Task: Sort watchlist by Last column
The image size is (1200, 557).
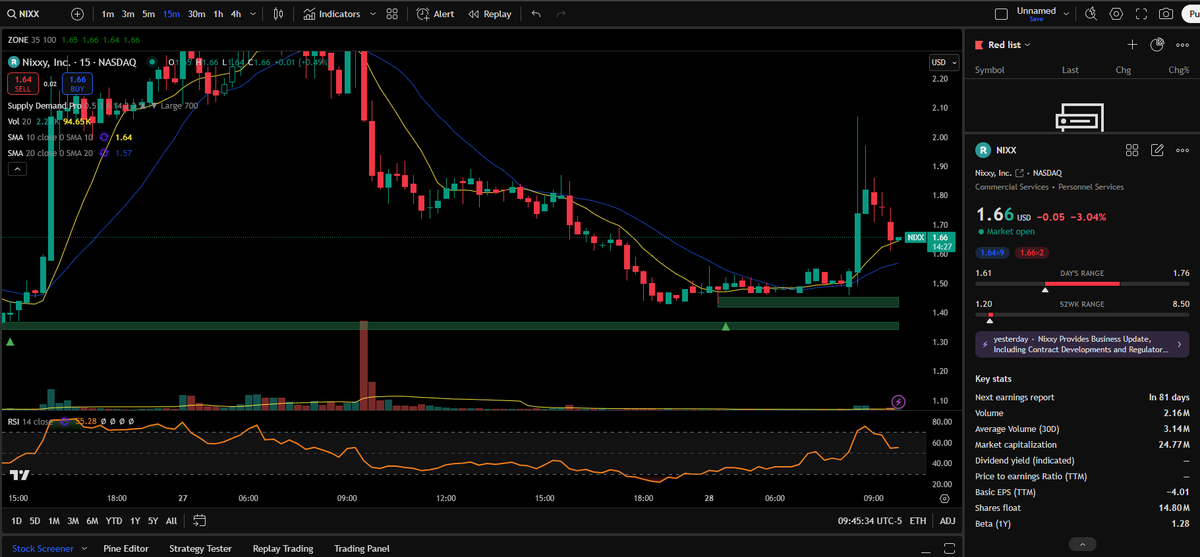Action: coord(1070,70)
